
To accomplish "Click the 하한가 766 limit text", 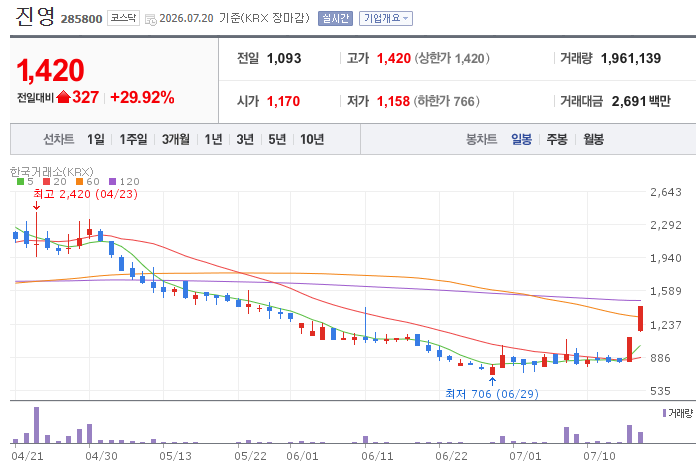I will (x=447, y=101).
